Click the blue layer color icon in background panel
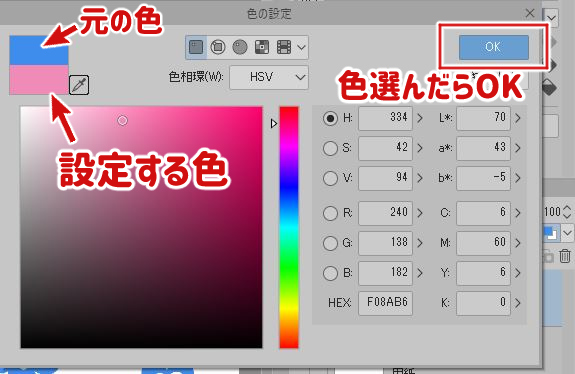 click(x=551, y=233)
